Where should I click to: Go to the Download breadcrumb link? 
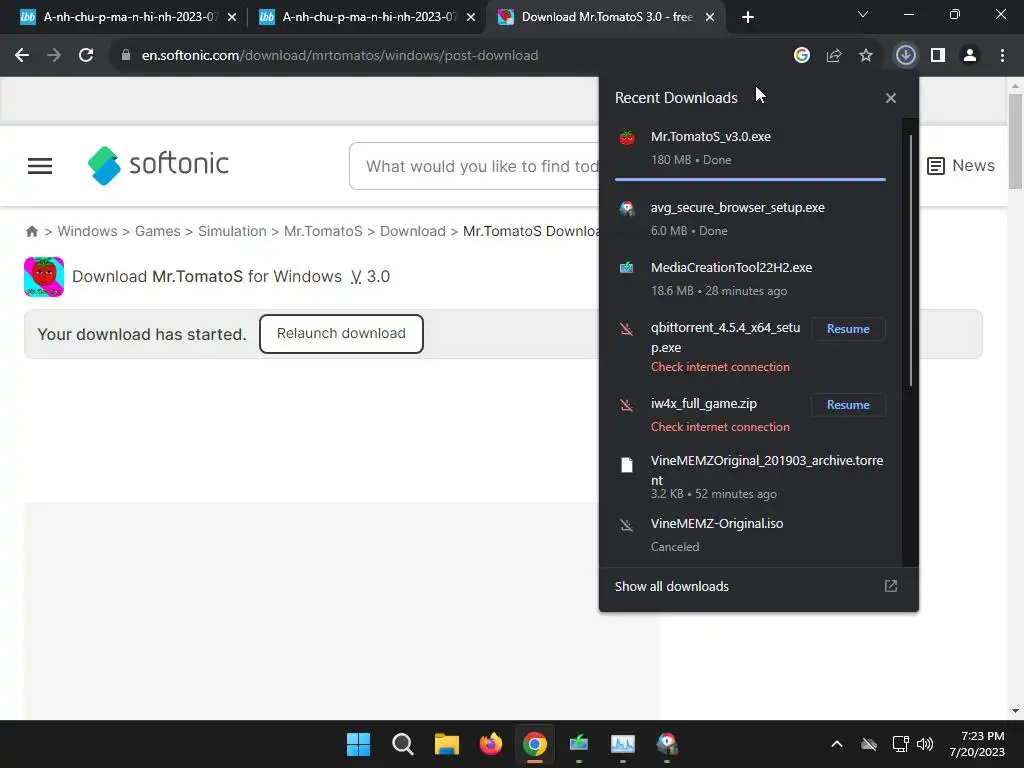click(413, 231)
